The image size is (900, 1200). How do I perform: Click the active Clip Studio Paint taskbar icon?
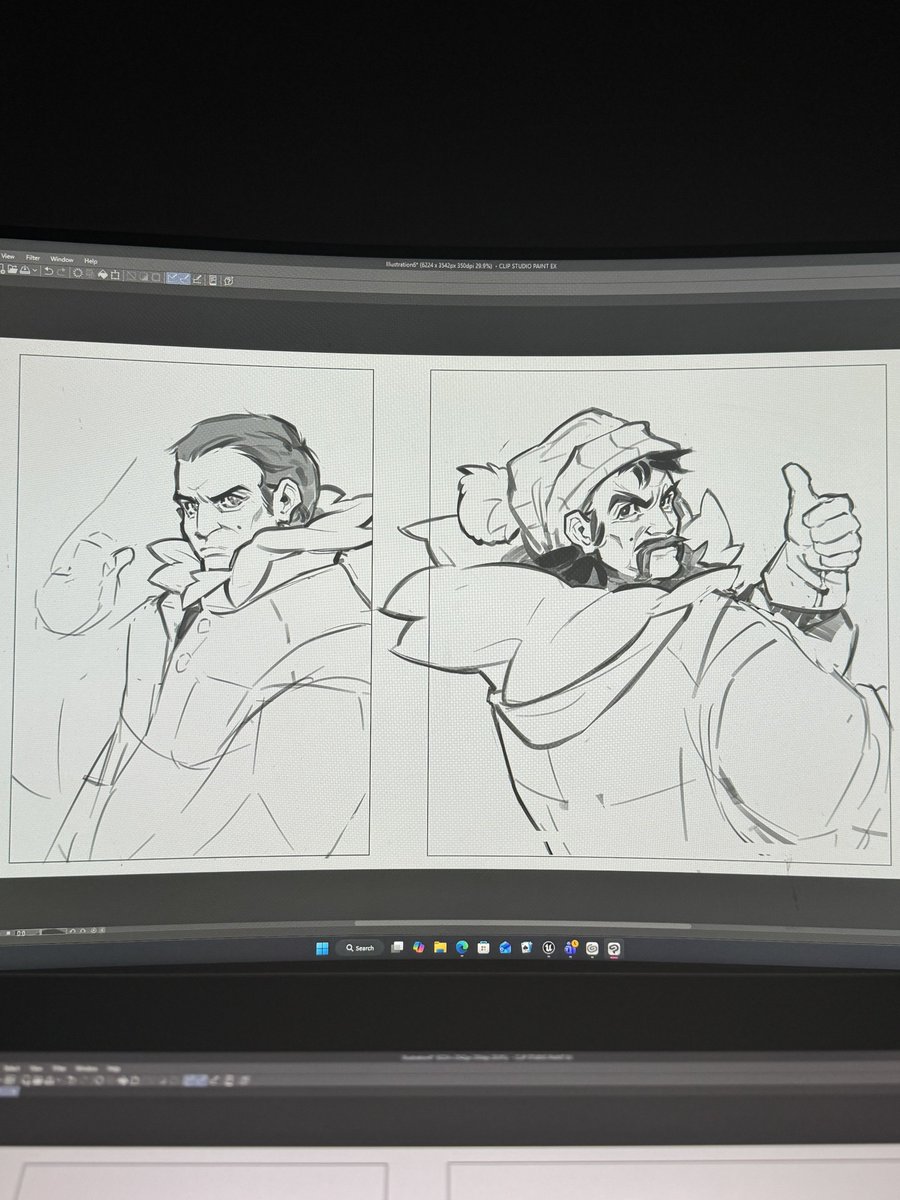614,948
